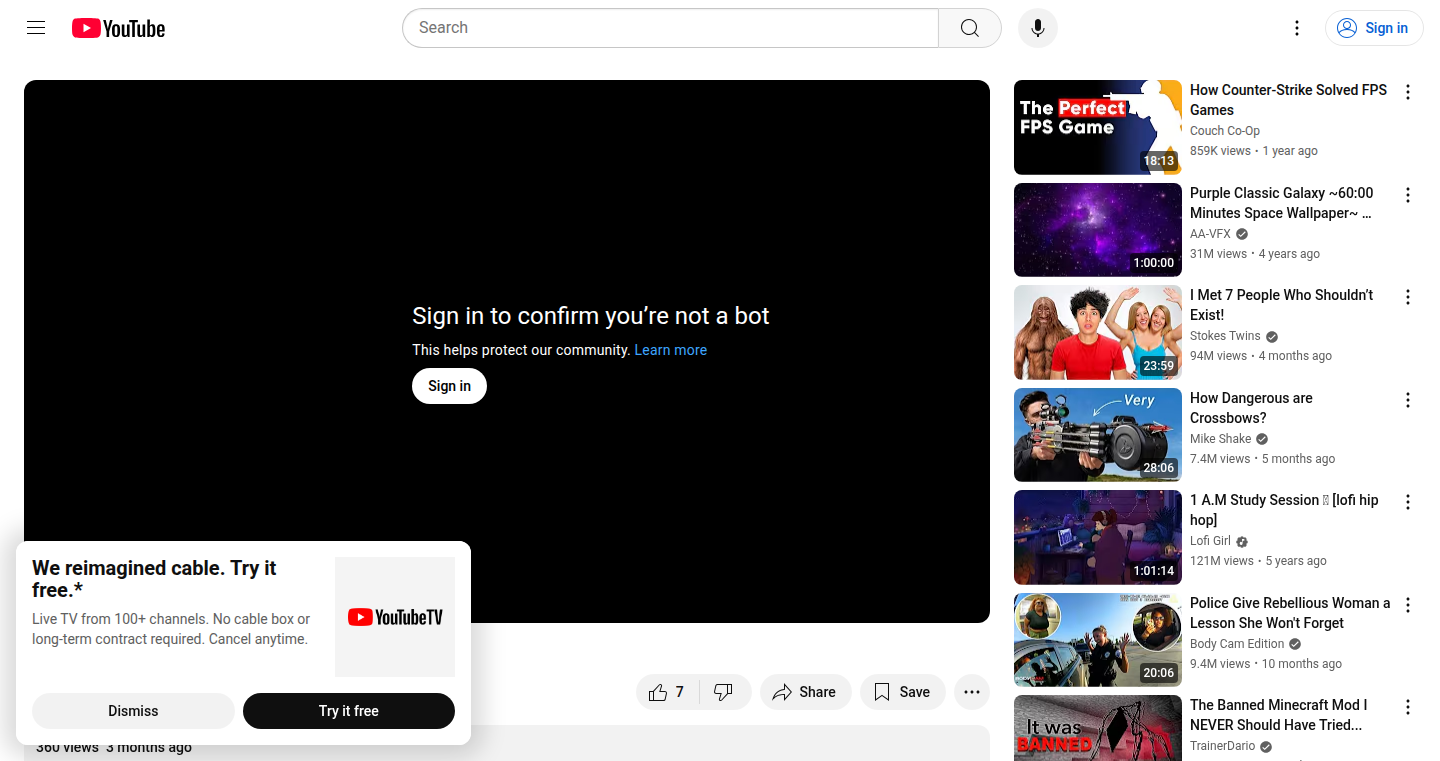1440x761 pixels.
Task: Open the Perfect FPS Game thumbnail
Action: coord(1098,127)
